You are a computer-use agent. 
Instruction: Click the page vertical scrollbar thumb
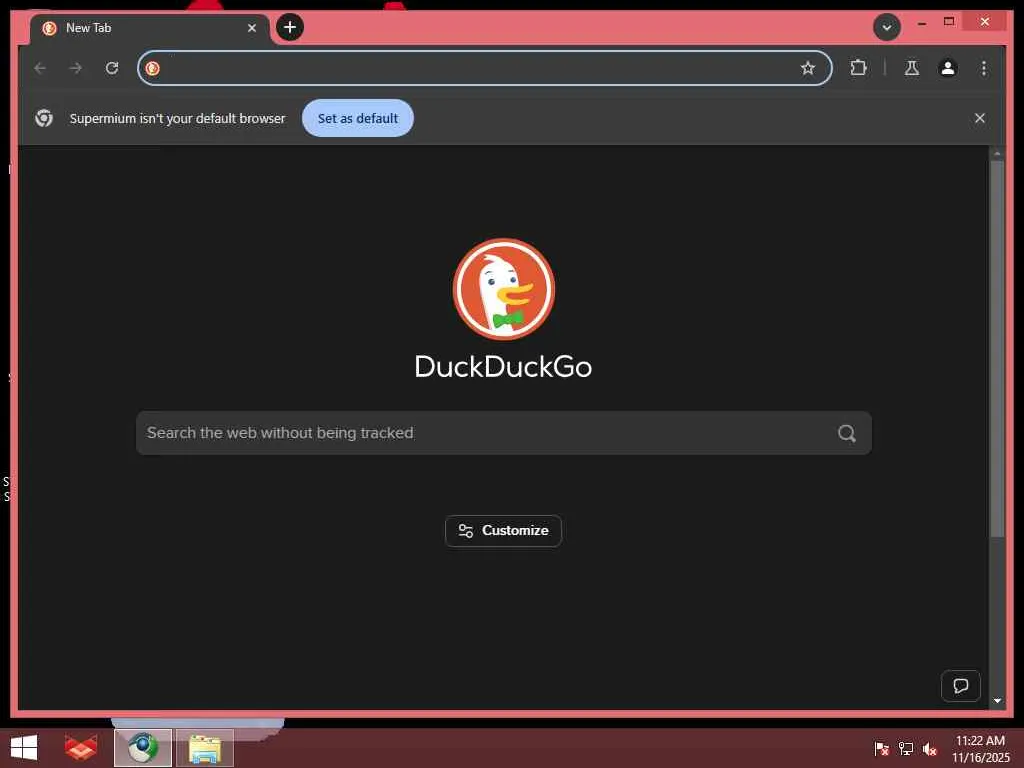point(997,348)
